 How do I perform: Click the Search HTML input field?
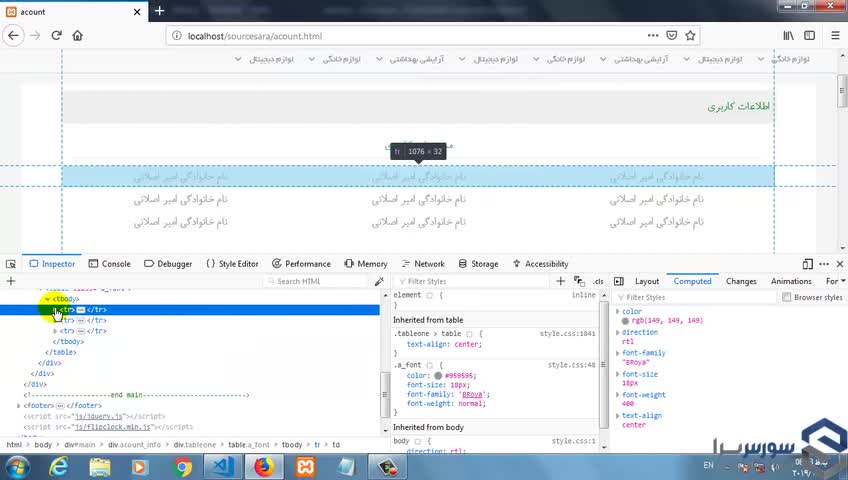[x=317, y=281]
